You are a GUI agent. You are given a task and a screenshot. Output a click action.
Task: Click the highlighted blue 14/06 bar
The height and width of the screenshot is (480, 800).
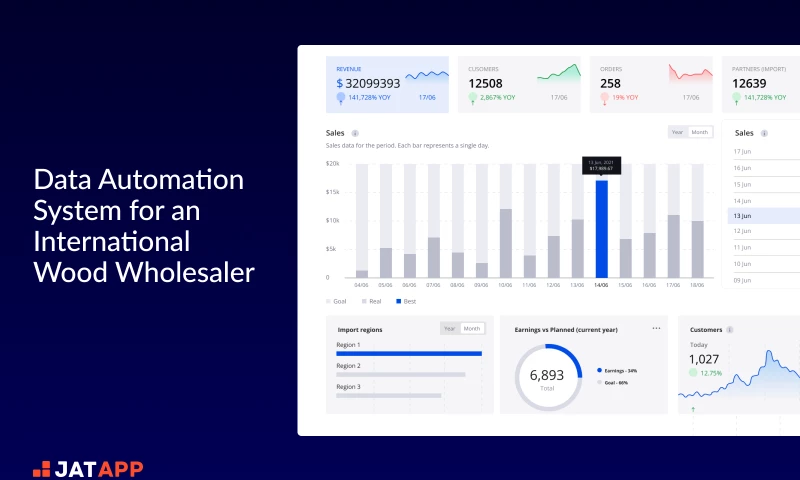pyautogui.click(x=602, y=229)
